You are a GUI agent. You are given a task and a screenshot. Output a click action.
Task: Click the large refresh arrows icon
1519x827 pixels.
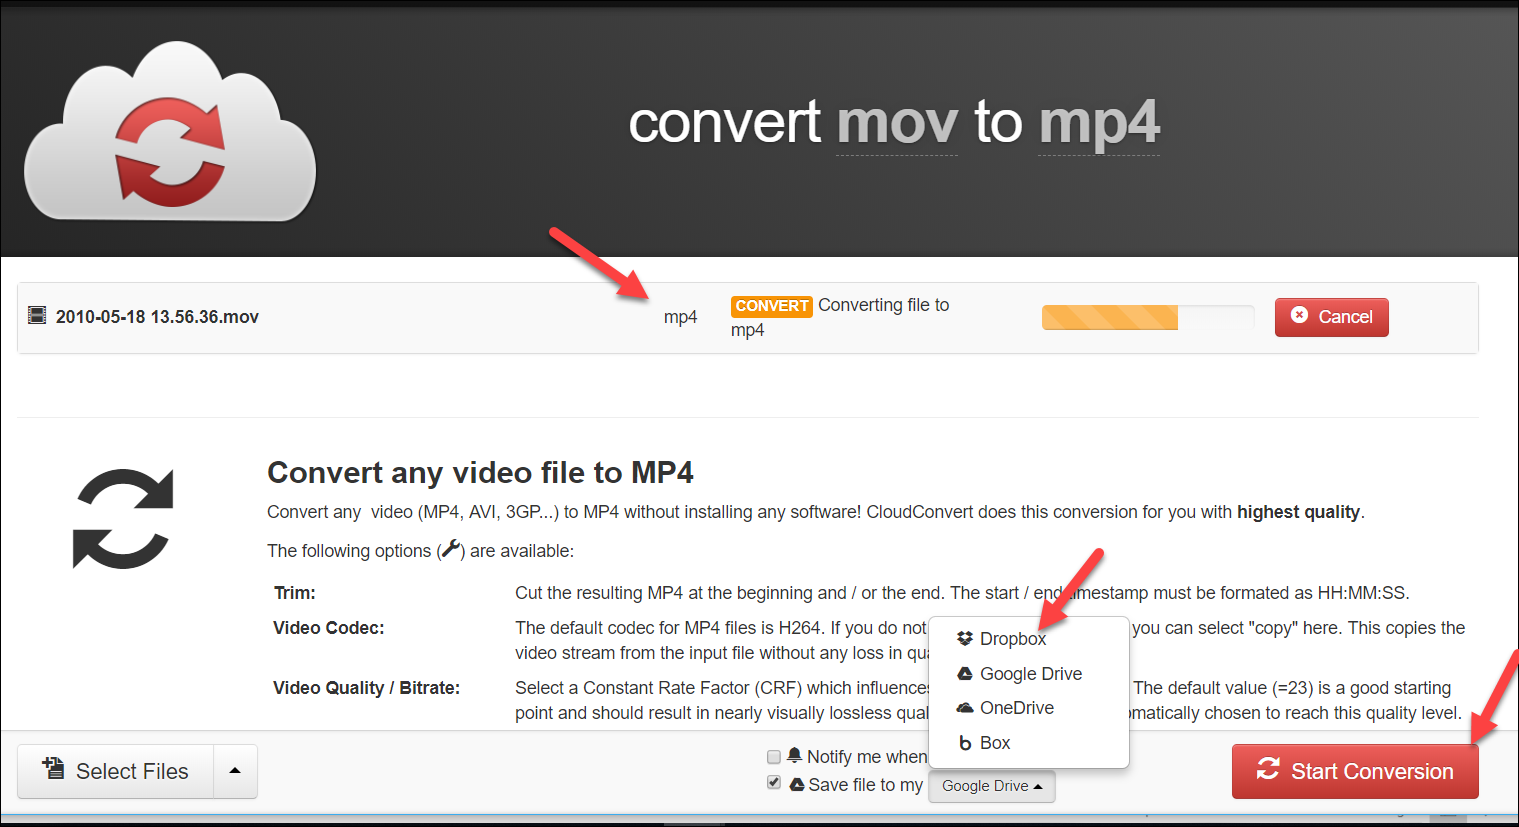coord(123,519)
